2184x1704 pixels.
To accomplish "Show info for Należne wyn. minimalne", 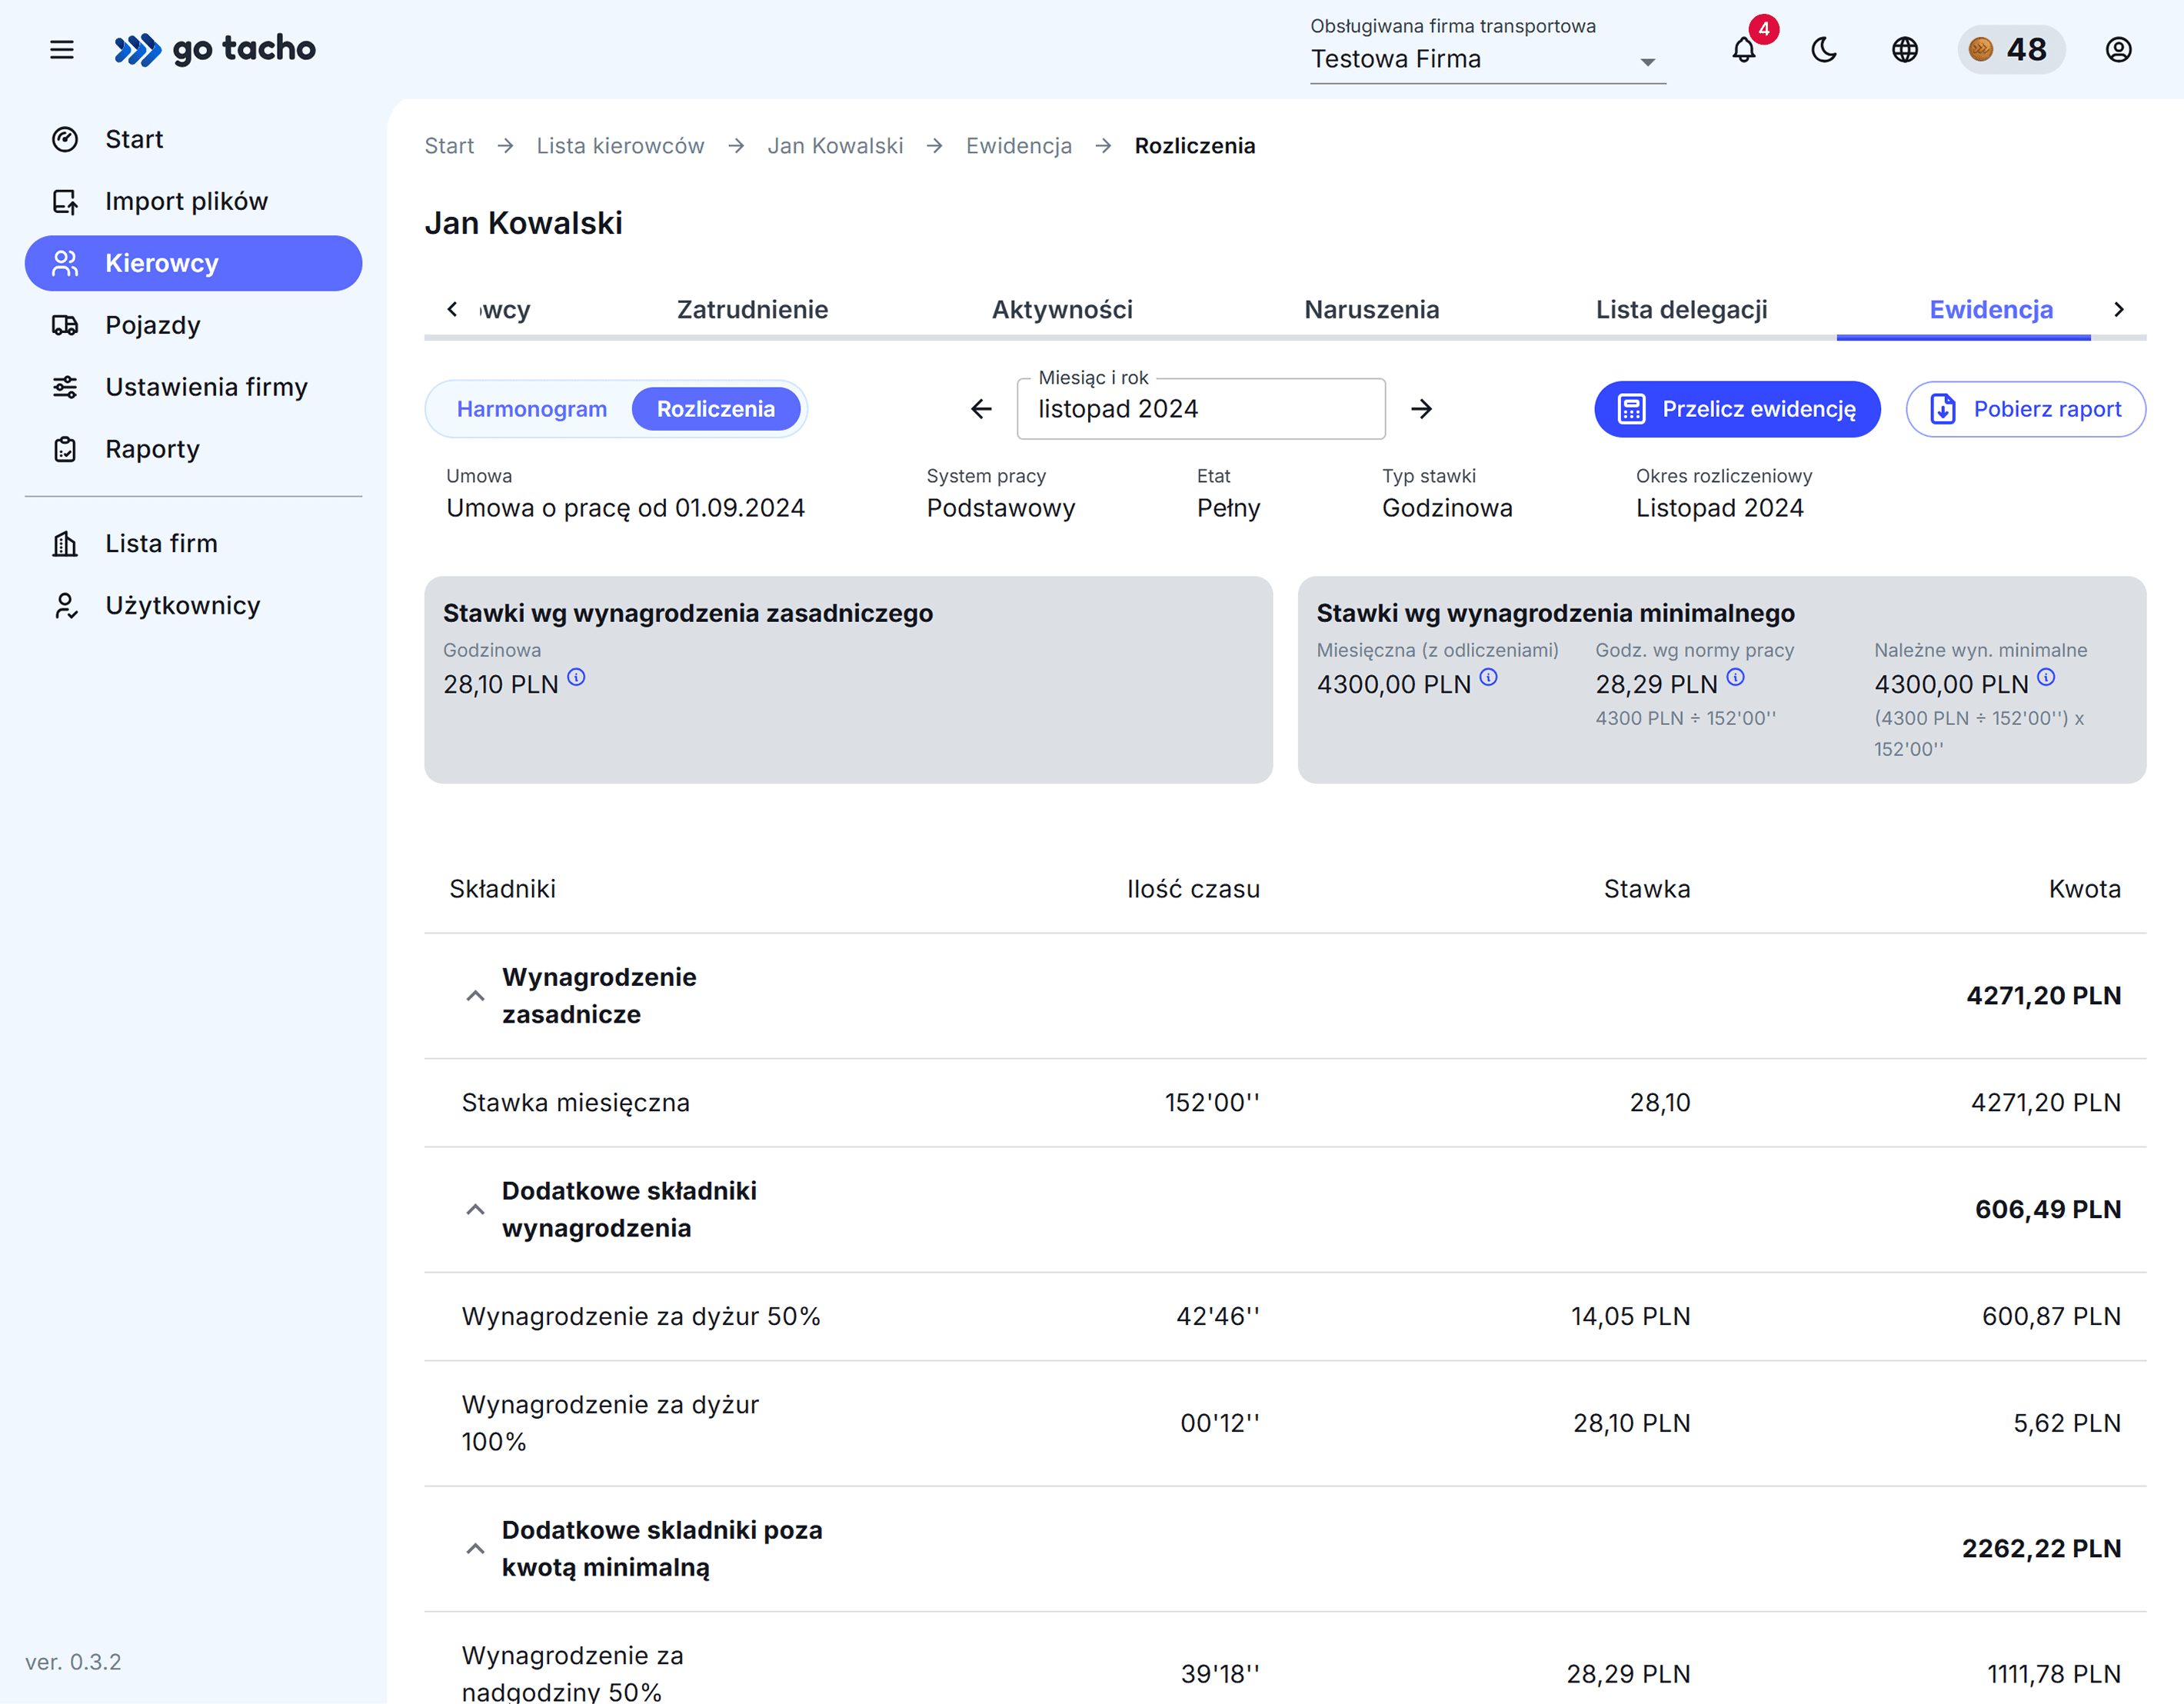I will click(x=2046, y=677).
